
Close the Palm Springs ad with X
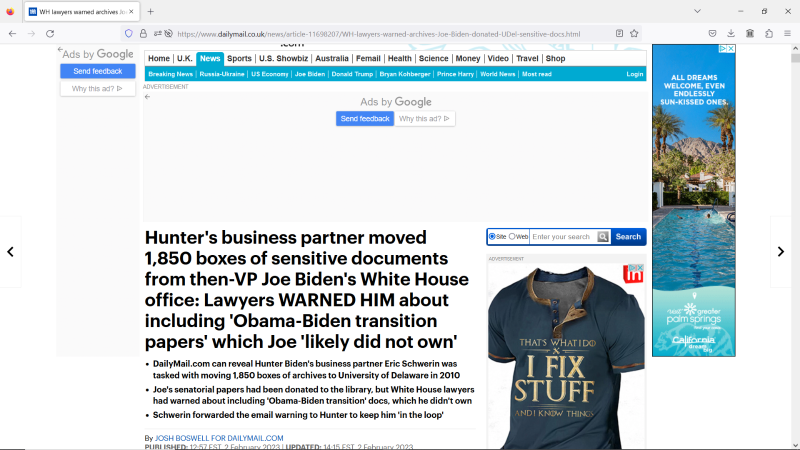pyautogui.click(x=731, y=48)
